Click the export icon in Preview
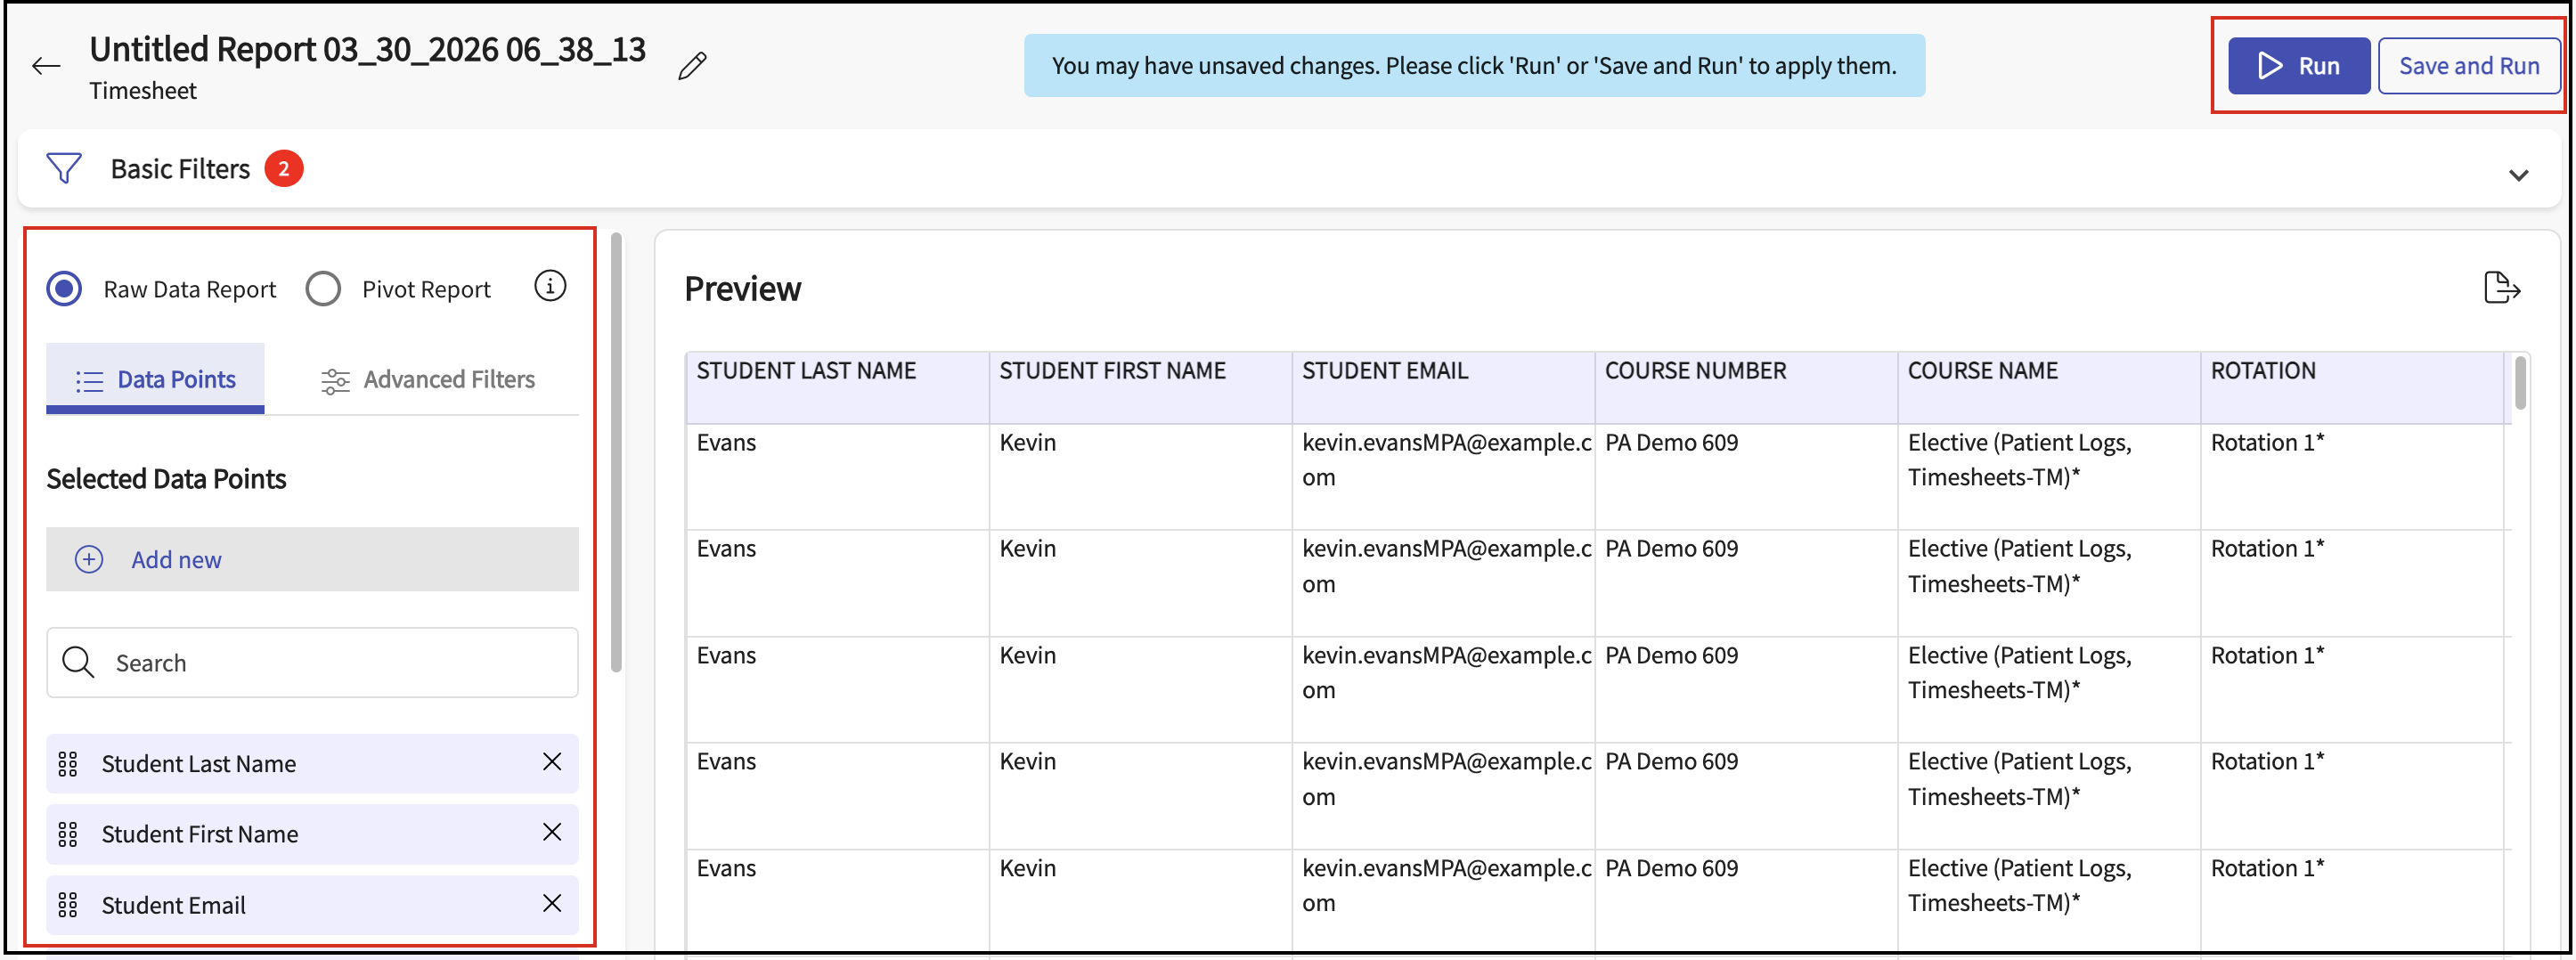This screenshot has height=960, width=2576. click(2500, 288)
